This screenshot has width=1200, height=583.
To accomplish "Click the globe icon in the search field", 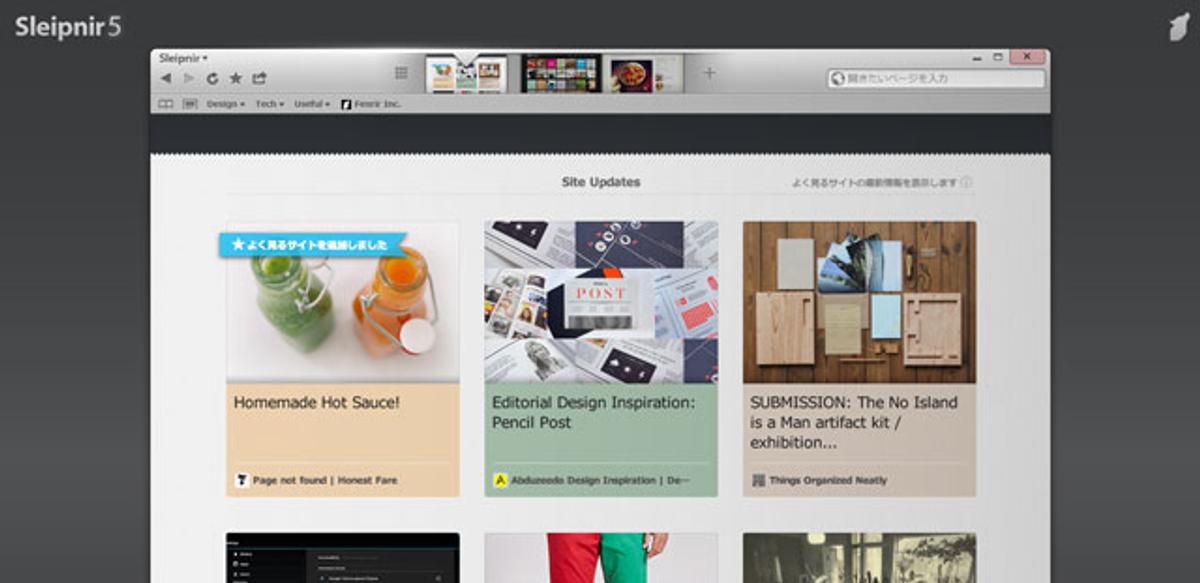I will pyautogui.click(x=838, y=78).
